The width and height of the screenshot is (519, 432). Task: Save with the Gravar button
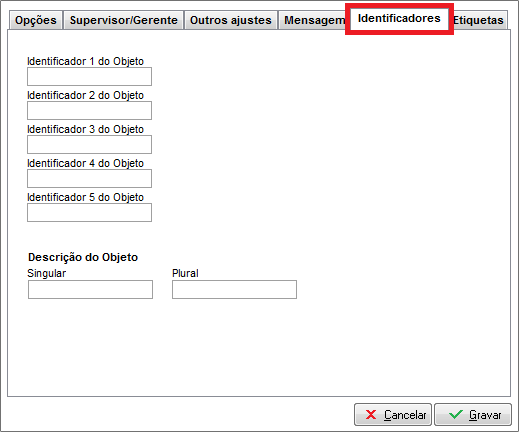(473, 415)
